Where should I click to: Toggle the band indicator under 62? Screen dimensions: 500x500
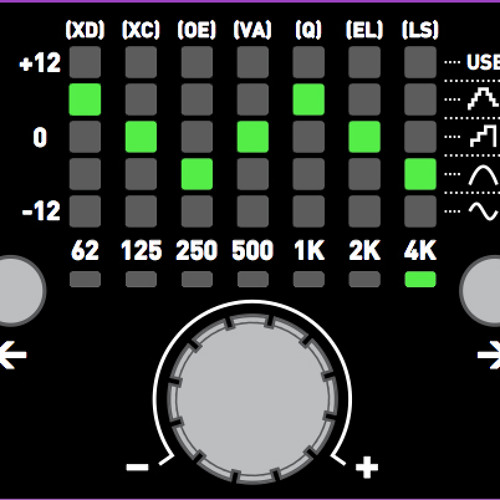(x=85, y=279)
